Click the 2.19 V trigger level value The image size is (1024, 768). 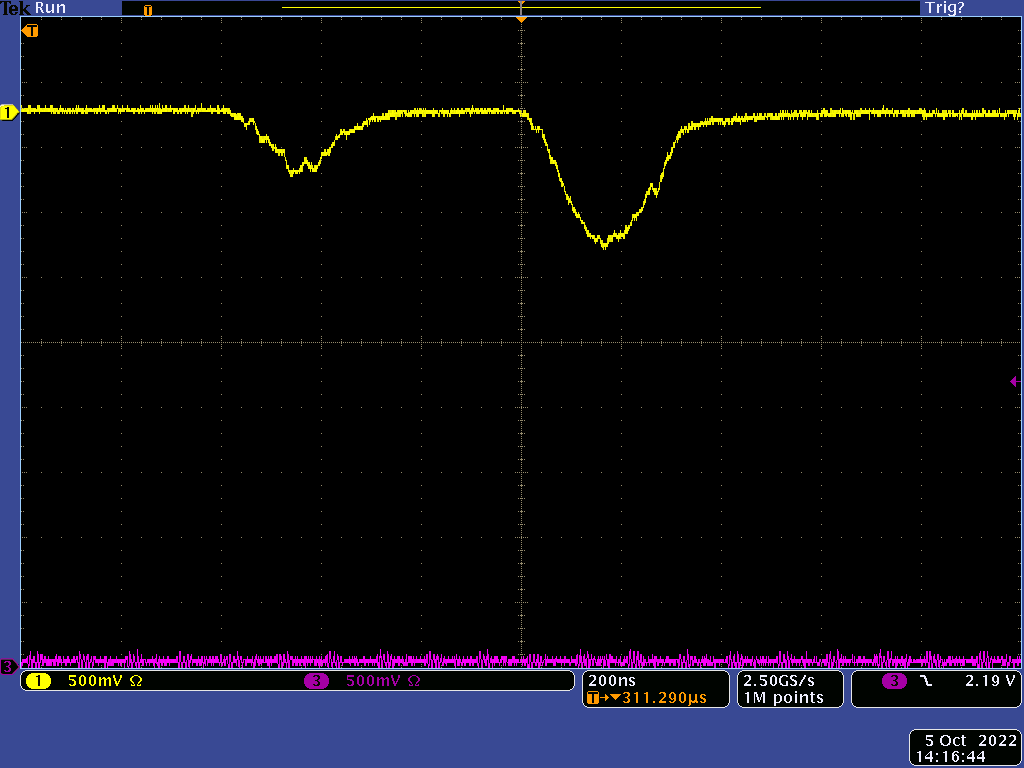(990, 681)
